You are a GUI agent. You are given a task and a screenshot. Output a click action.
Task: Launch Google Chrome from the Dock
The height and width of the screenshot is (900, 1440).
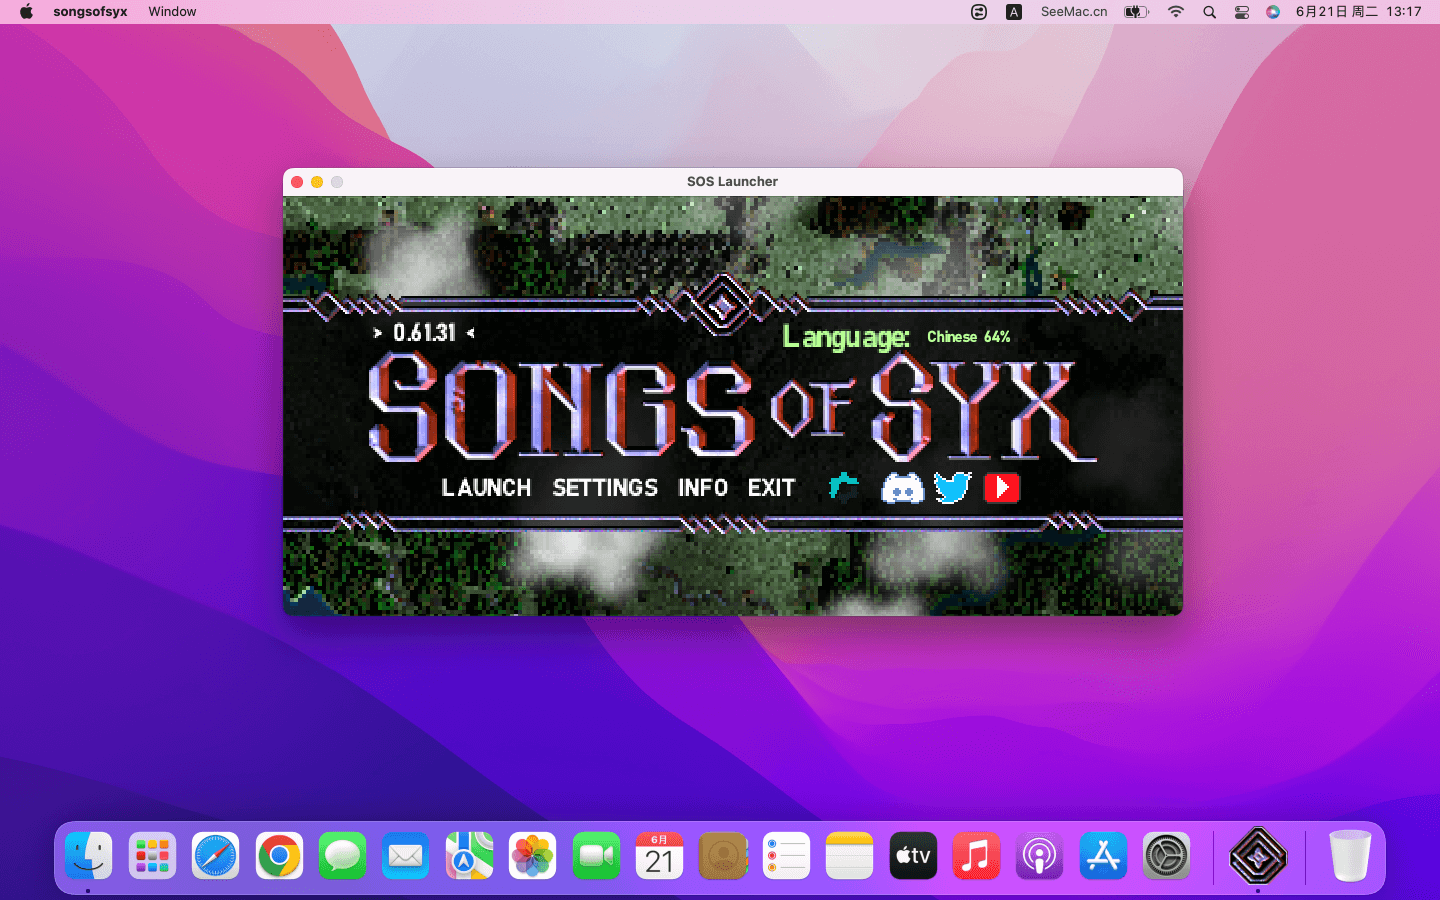coord(279,856)
